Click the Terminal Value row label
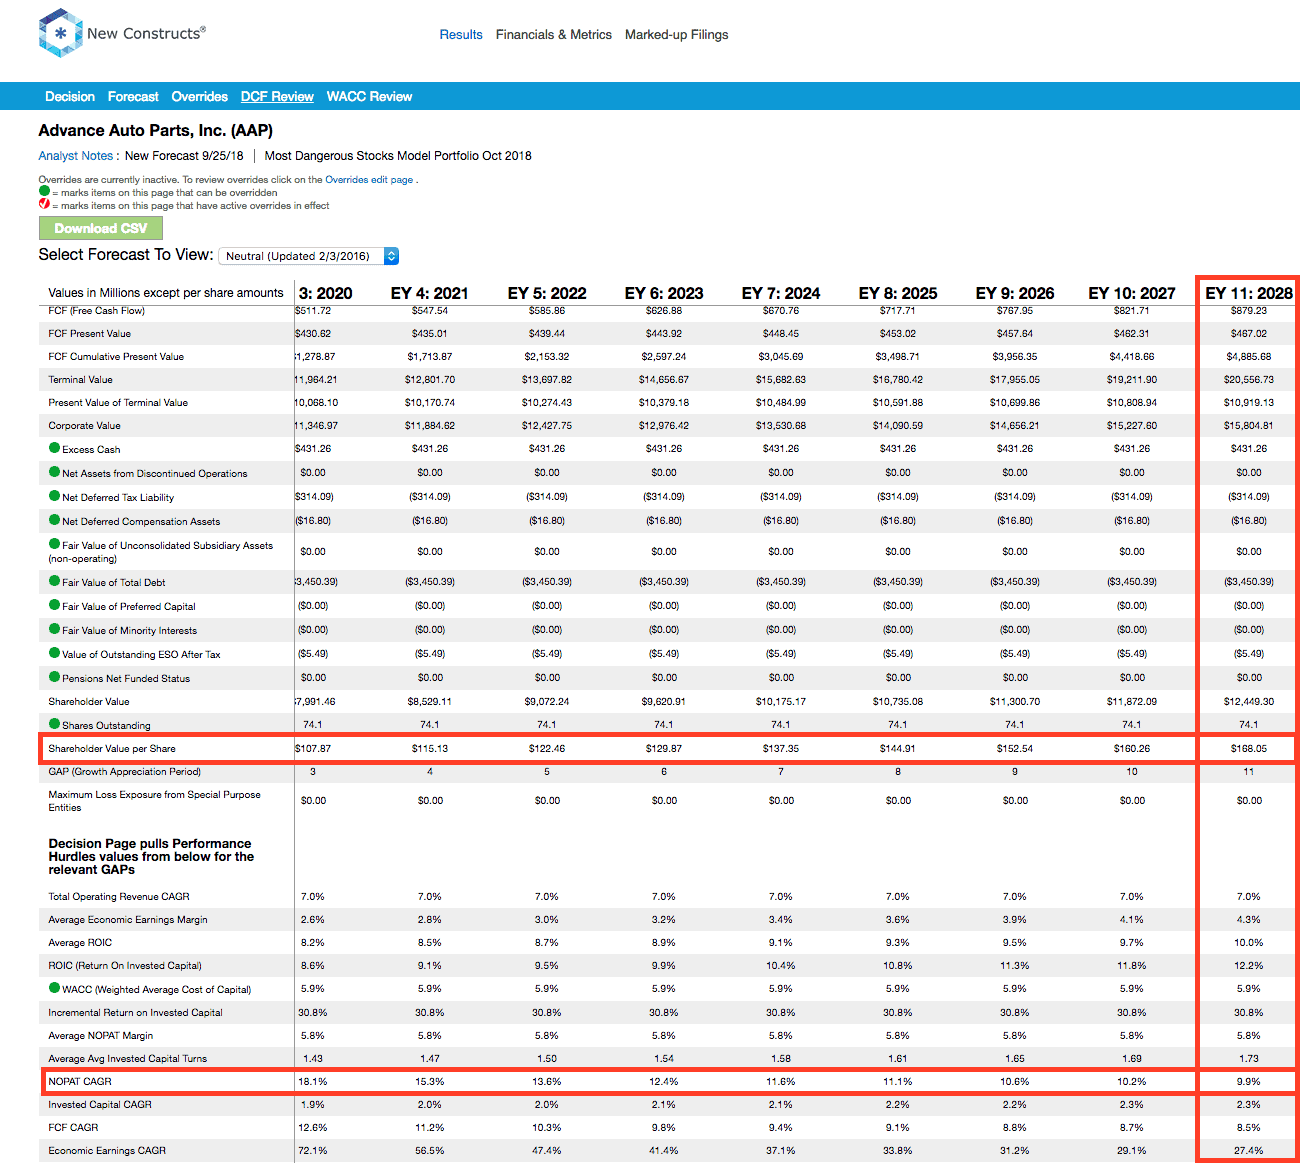This screenshot has height=1163, width=1300. 81,379
